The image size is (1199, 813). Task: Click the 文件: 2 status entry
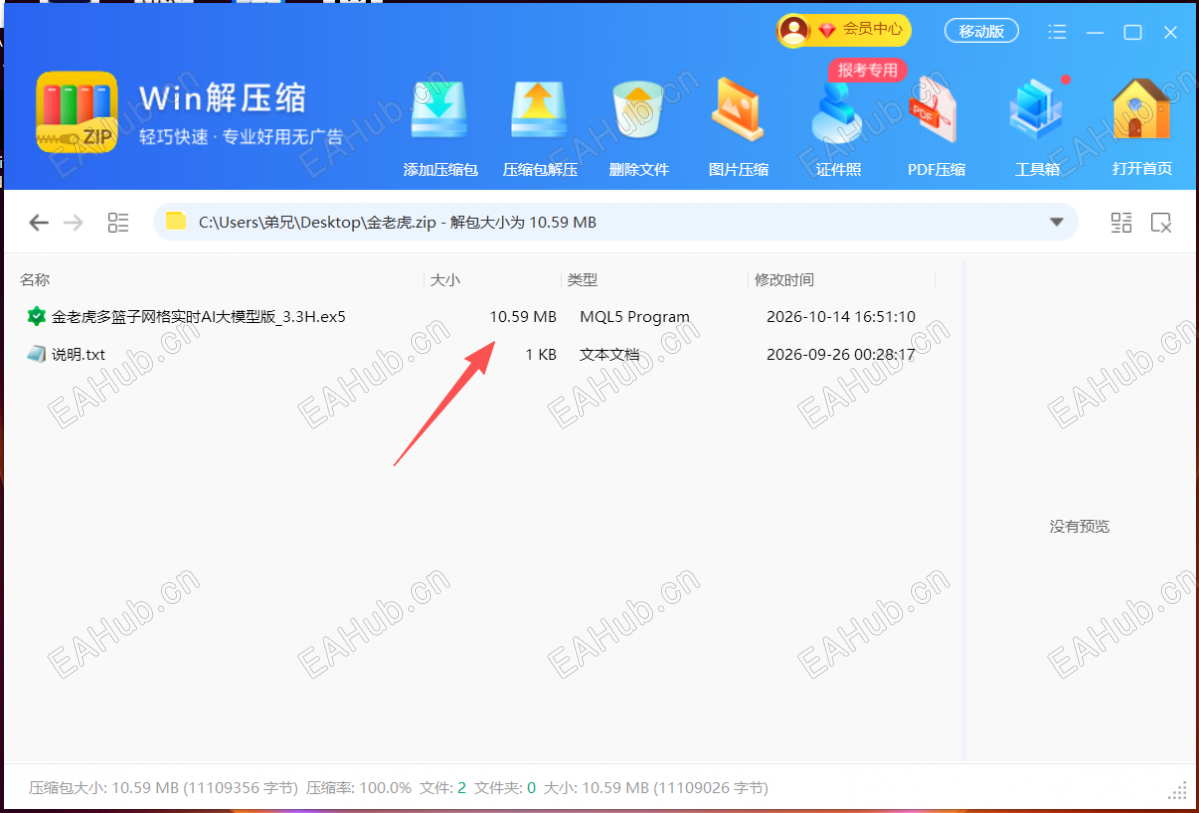coord(443,788)
